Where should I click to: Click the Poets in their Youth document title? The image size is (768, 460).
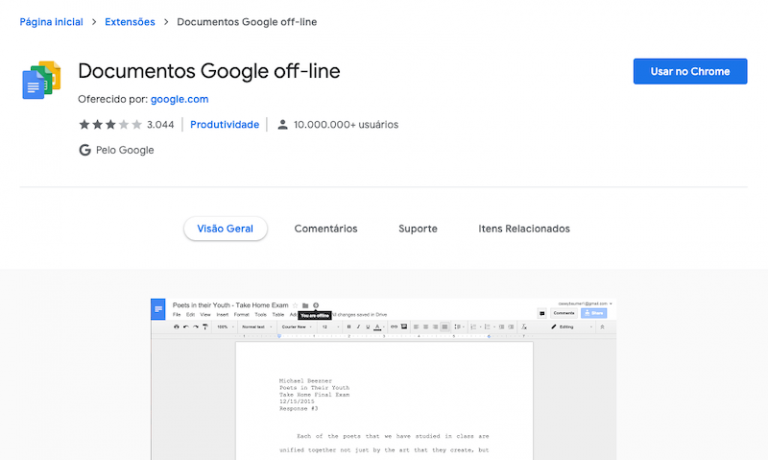[230, 305]
